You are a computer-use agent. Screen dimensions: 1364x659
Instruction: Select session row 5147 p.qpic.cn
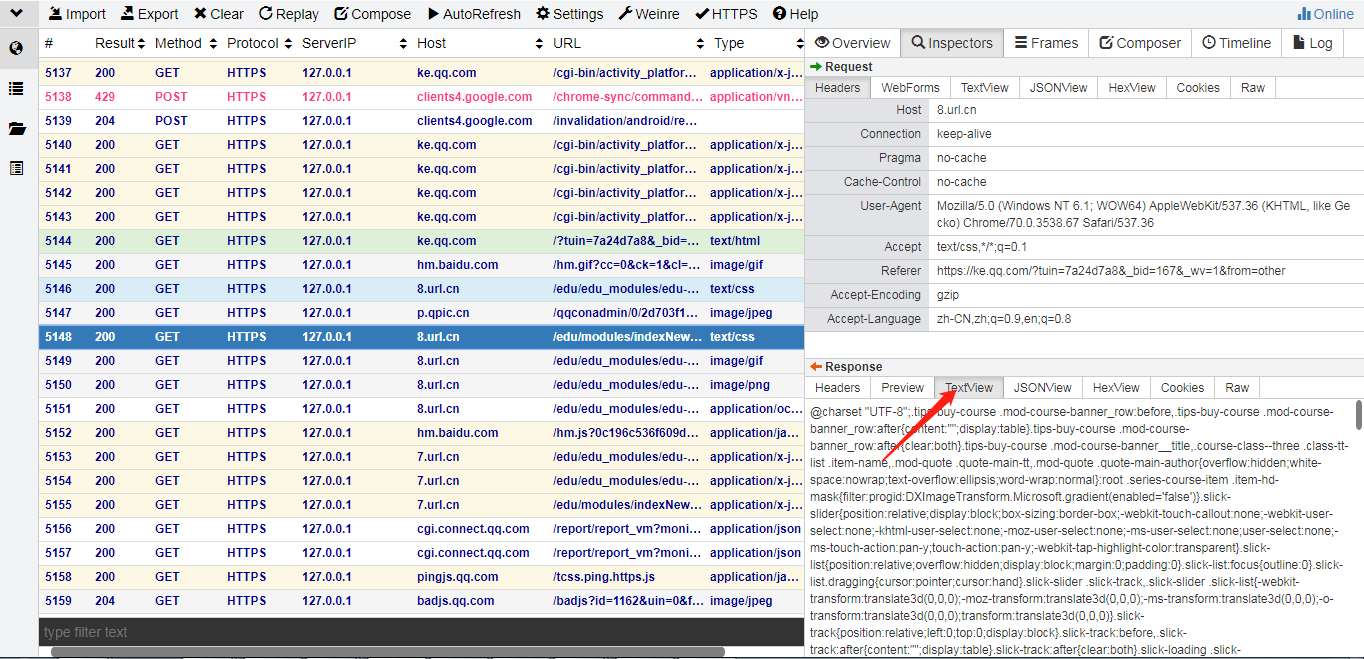pos(421,313)
